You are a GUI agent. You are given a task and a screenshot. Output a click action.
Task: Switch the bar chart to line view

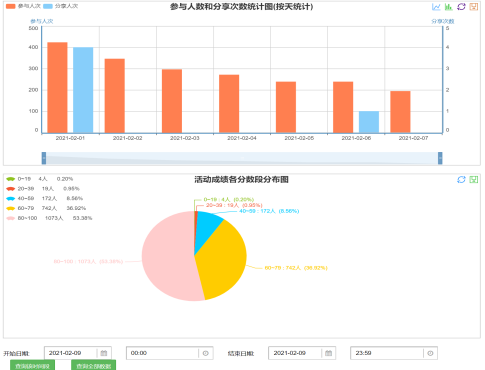point(436,7)
